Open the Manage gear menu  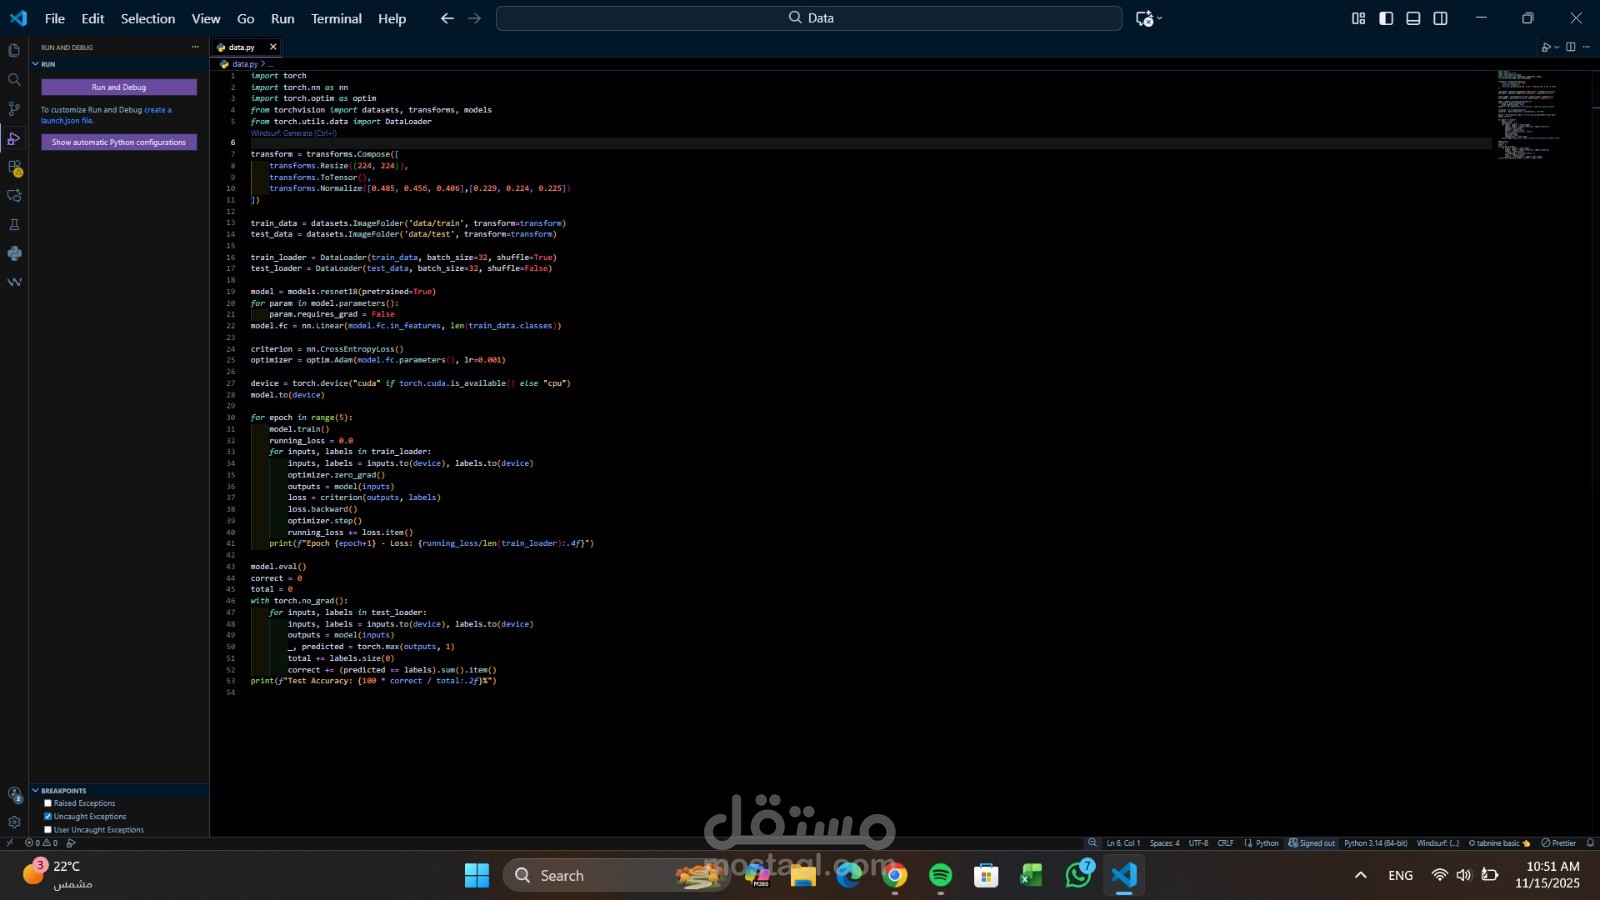(14, 822)
